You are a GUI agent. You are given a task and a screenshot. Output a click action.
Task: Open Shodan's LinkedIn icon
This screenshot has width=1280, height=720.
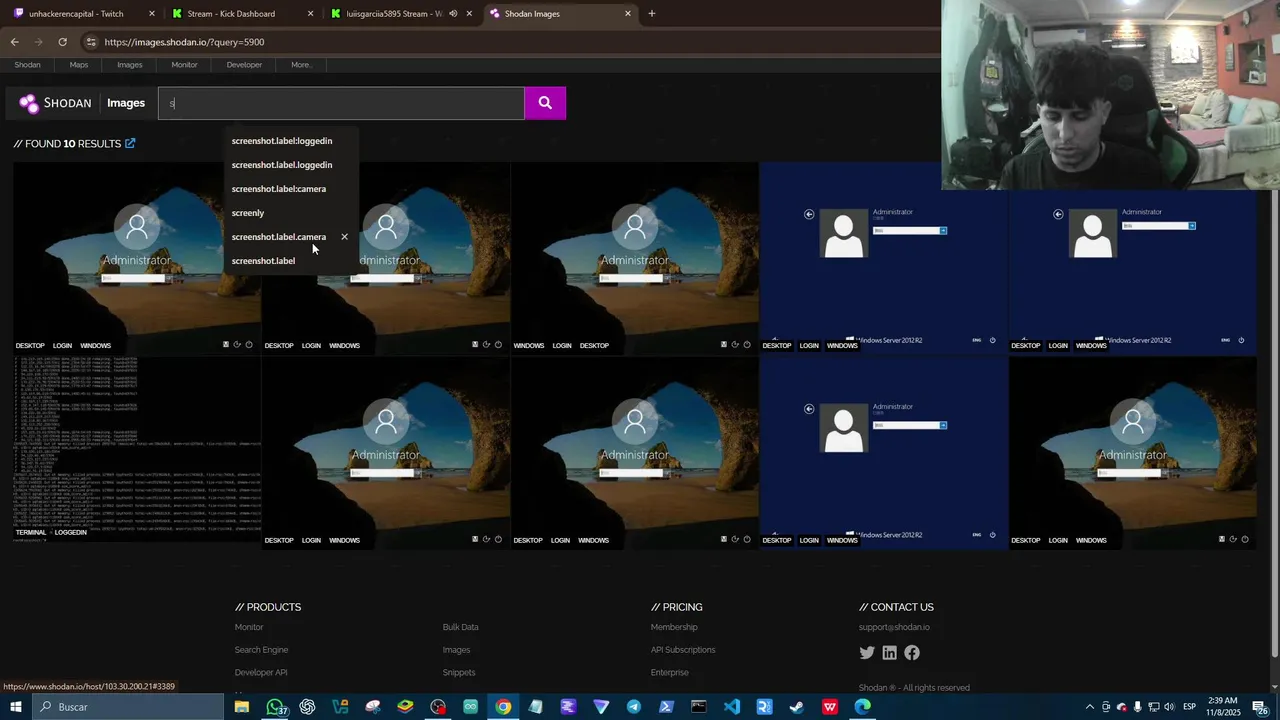click(x=889, y=653)
